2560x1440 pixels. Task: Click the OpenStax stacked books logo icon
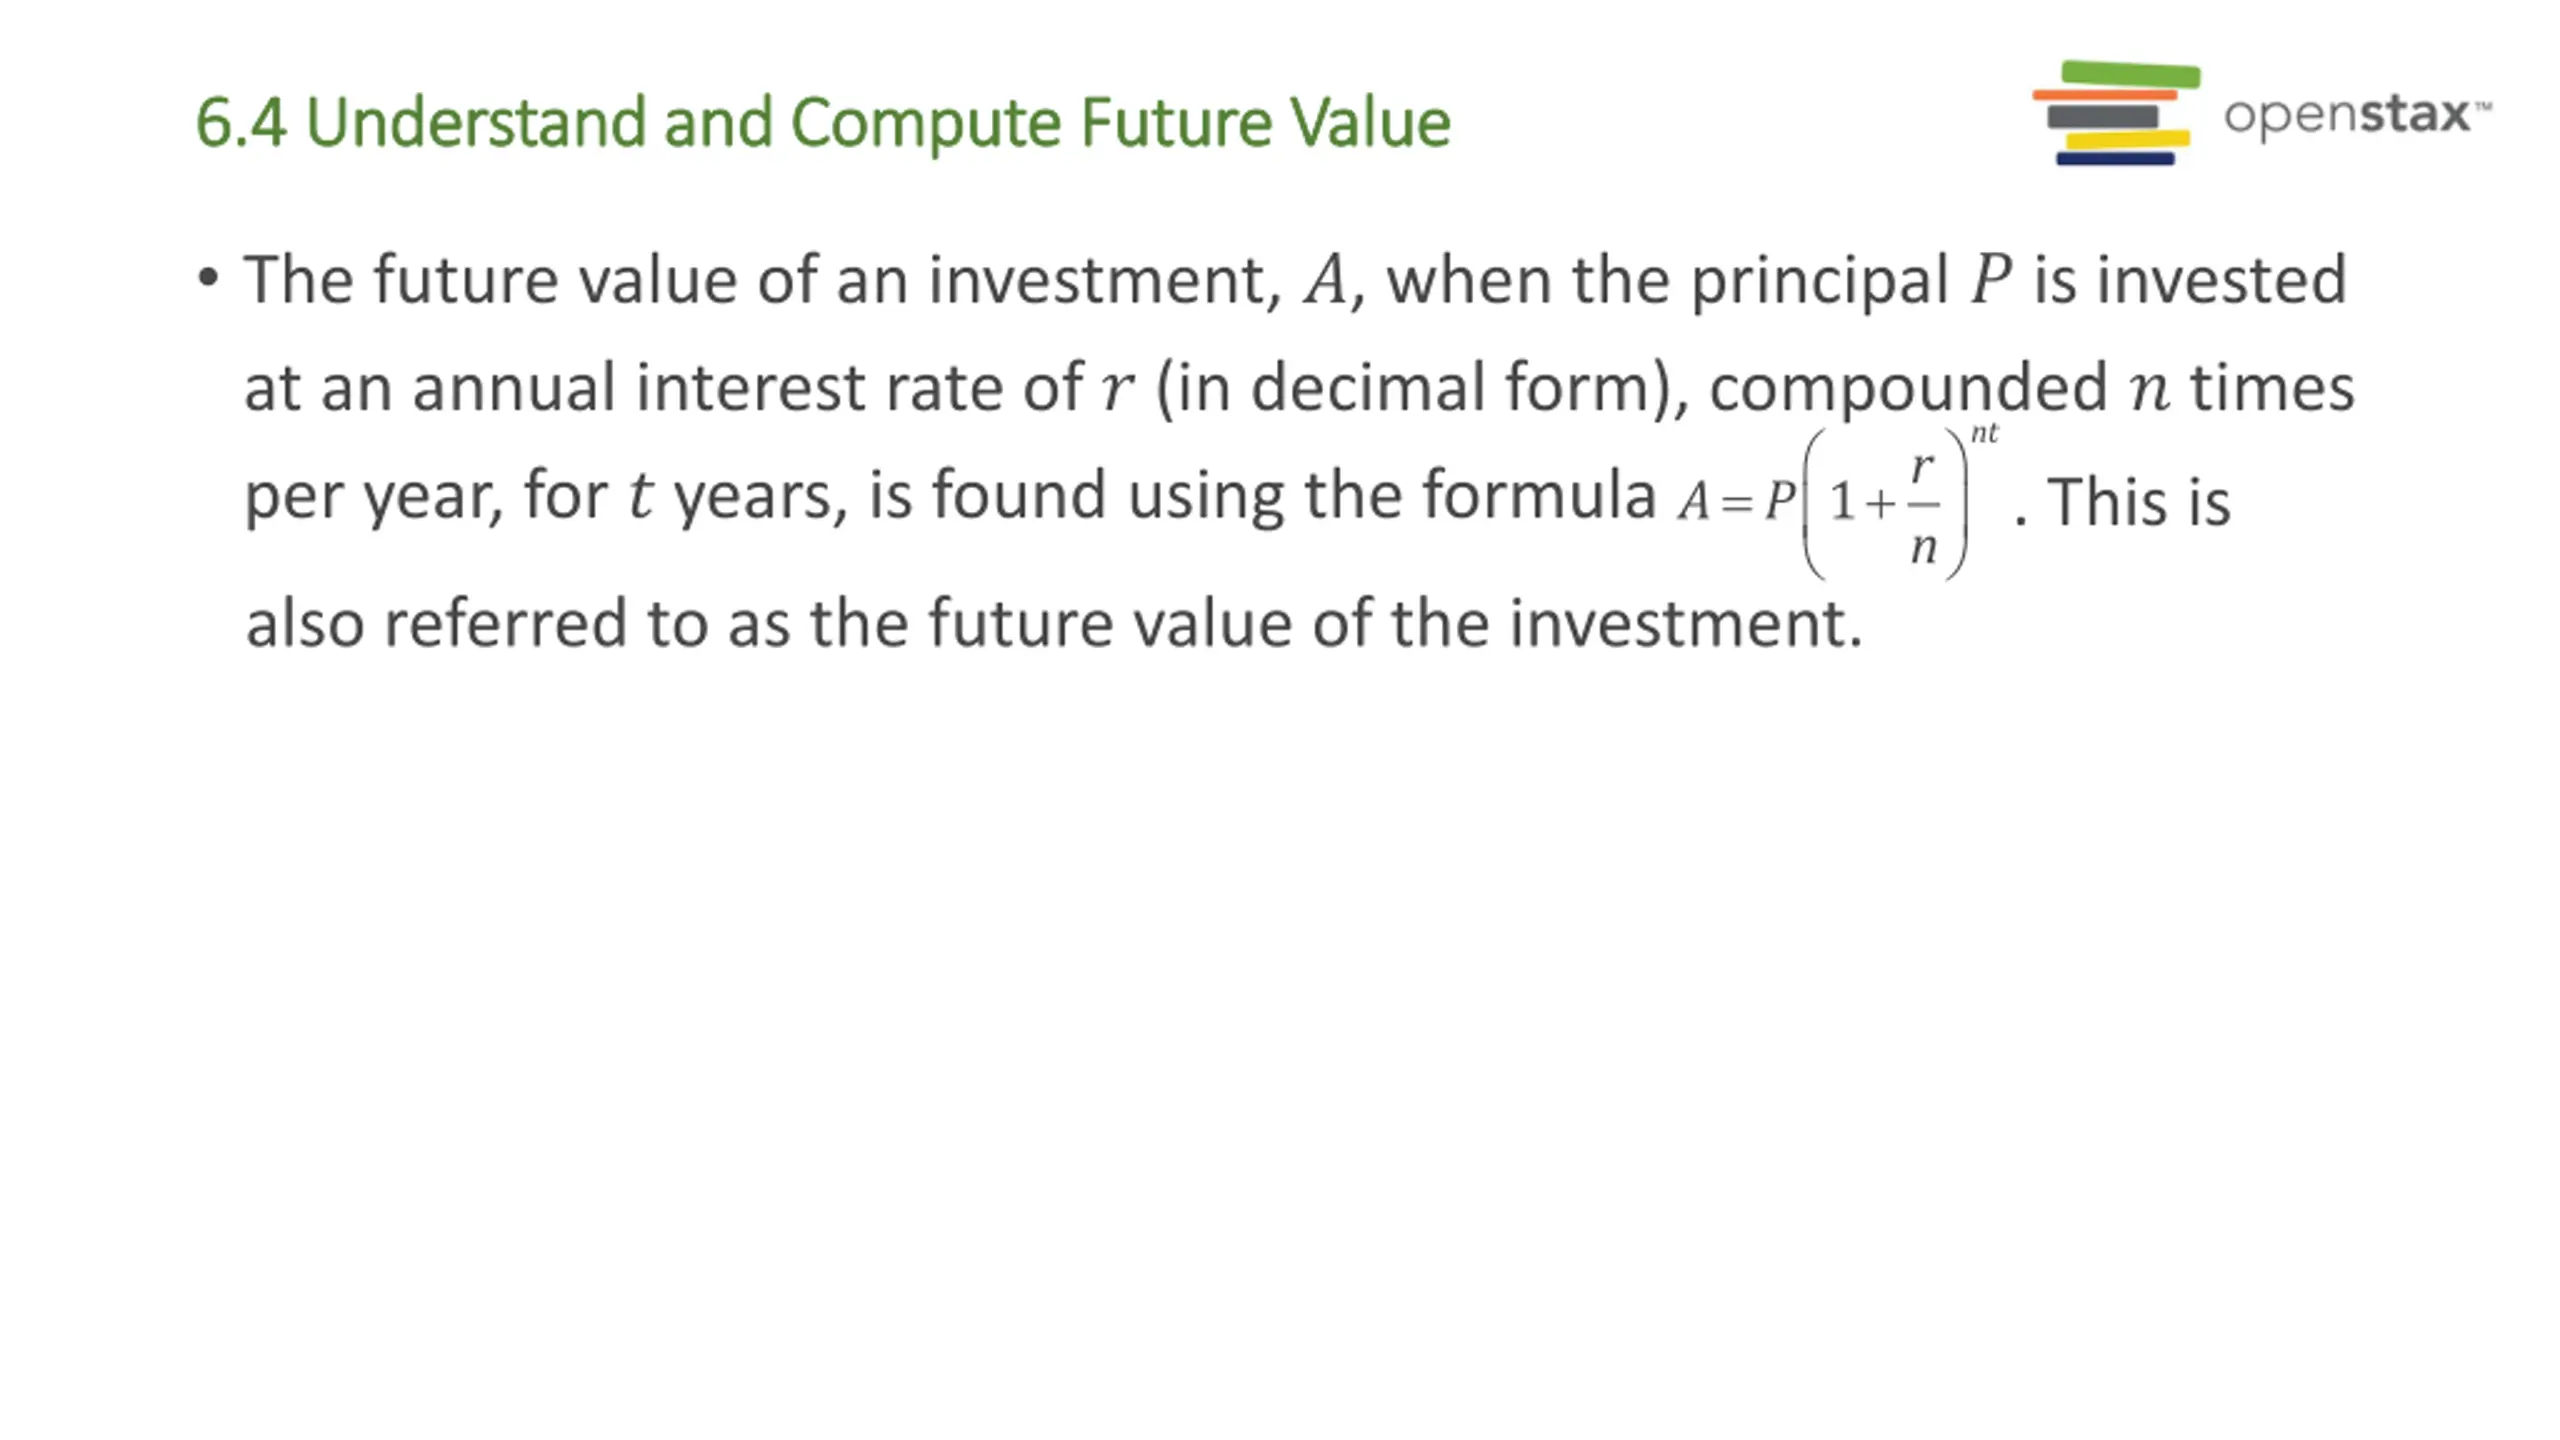click(2116, 113)
